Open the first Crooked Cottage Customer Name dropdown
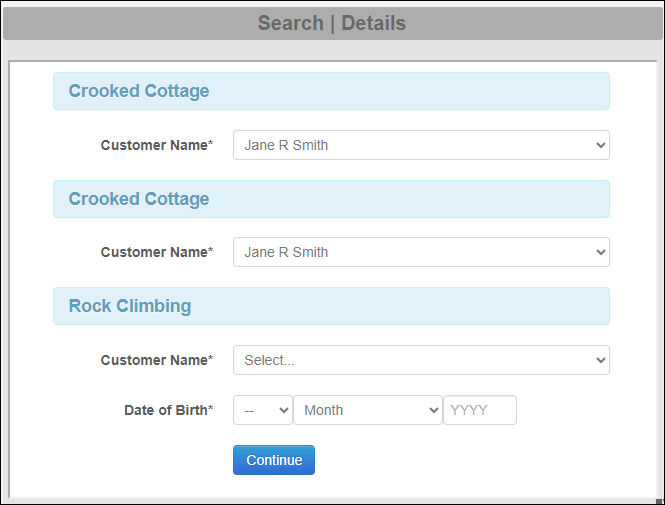 pyautogui.click(x=421, y=145)
